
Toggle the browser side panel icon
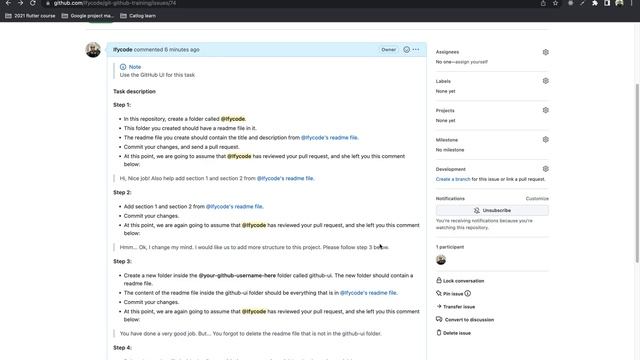click(607, 3)
